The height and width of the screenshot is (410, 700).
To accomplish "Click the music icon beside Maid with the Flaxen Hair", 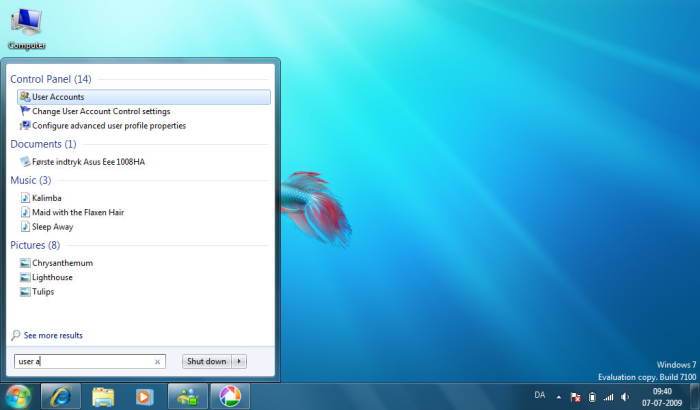I will (25, 212).
